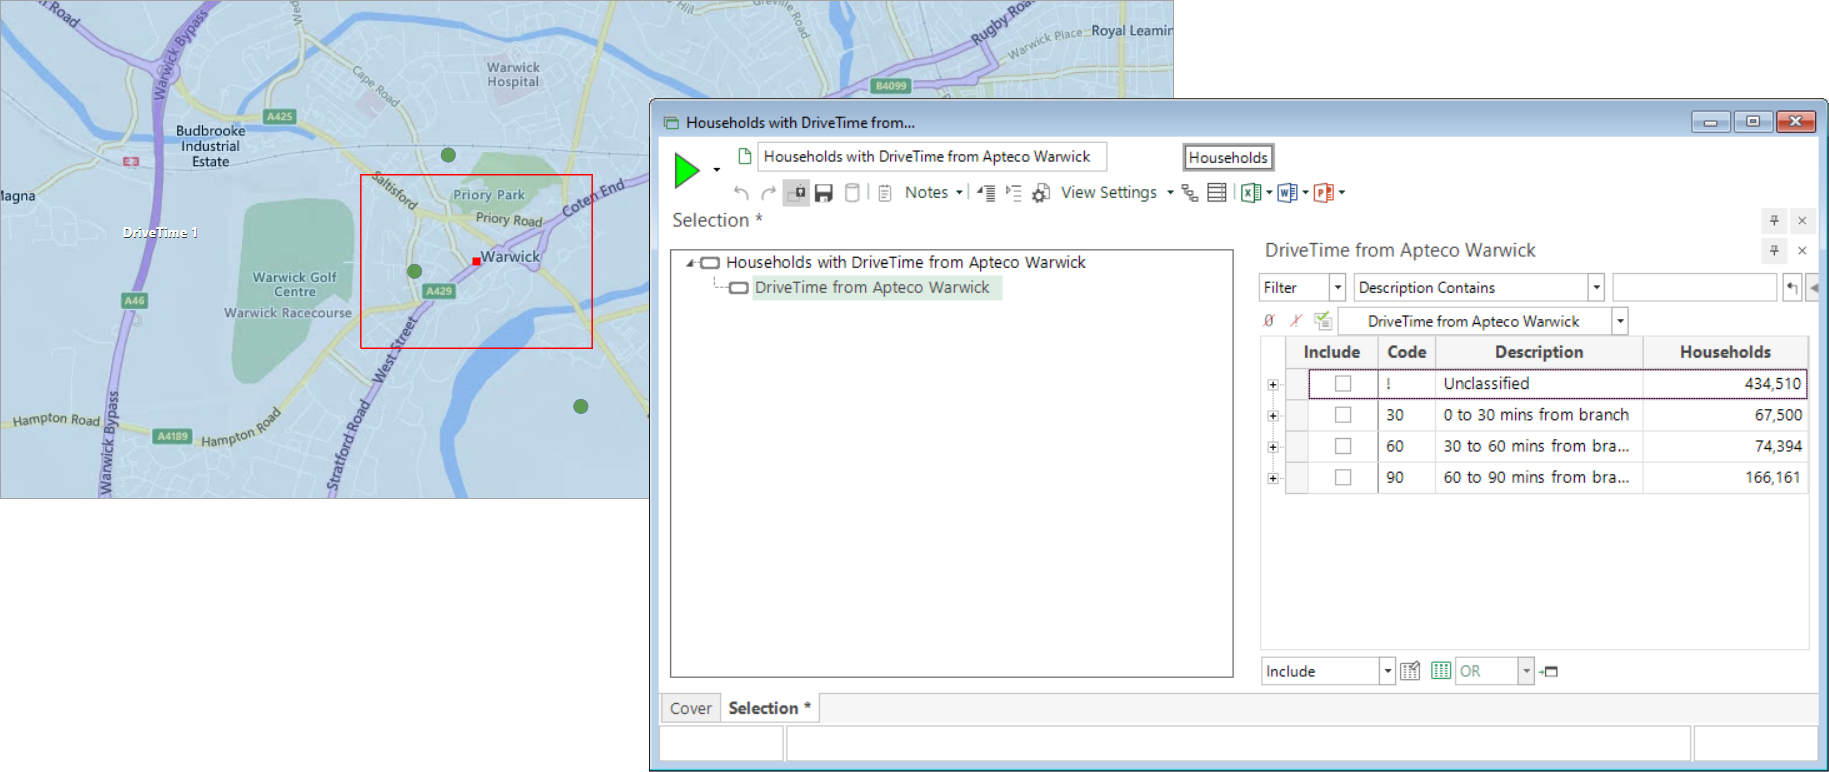Export to PowerPoint using the PowerPoint icon
This screenshot has height=772, width=1829.
pos(1323,193)
